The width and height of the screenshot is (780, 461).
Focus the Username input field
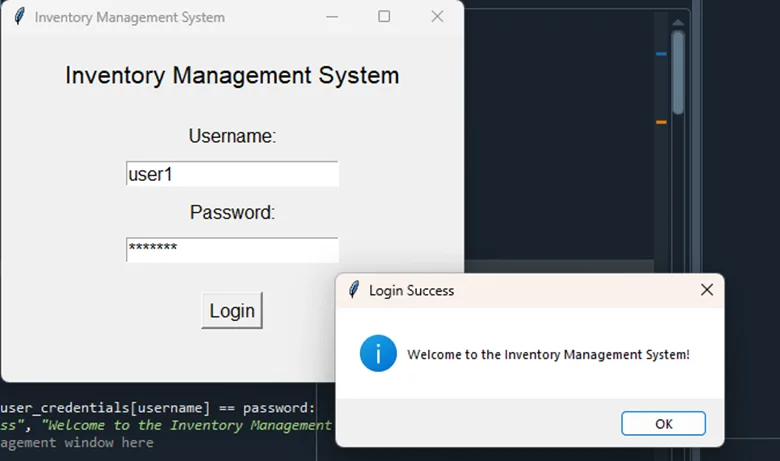[x=232, y=174]
